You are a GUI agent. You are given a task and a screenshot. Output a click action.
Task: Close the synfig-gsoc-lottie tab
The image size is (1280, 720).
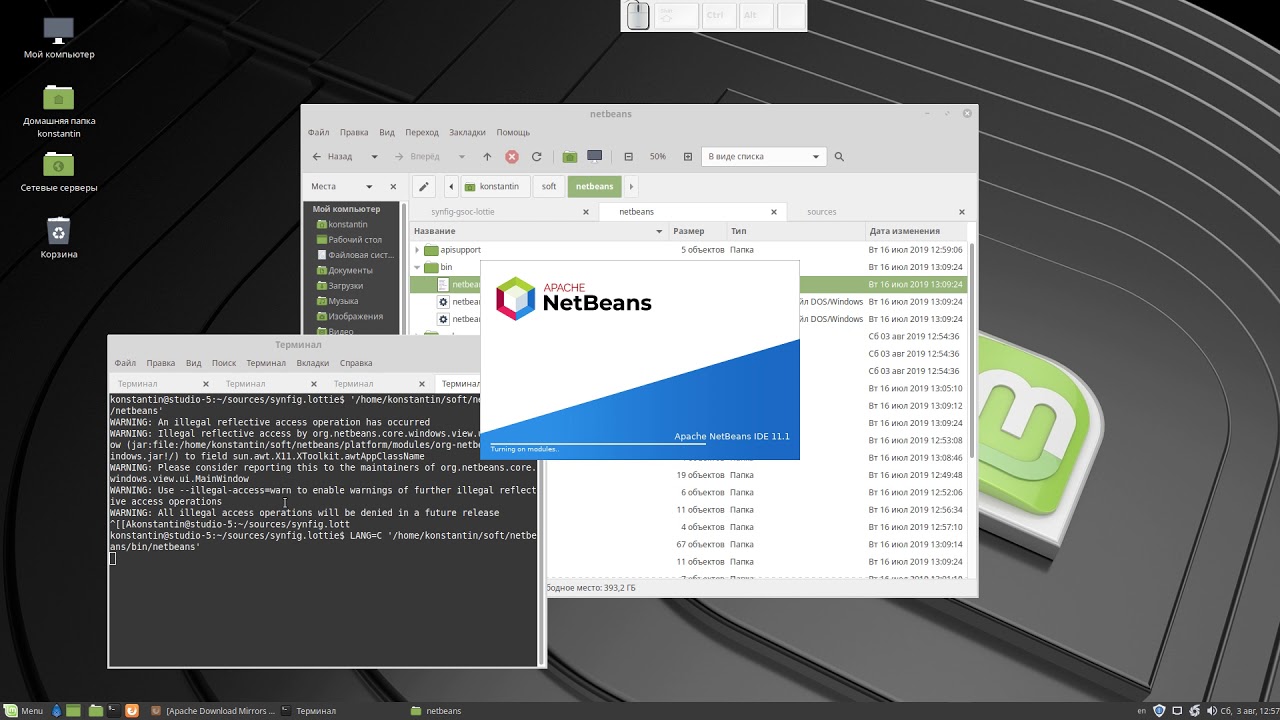click(x=586, y=212)
